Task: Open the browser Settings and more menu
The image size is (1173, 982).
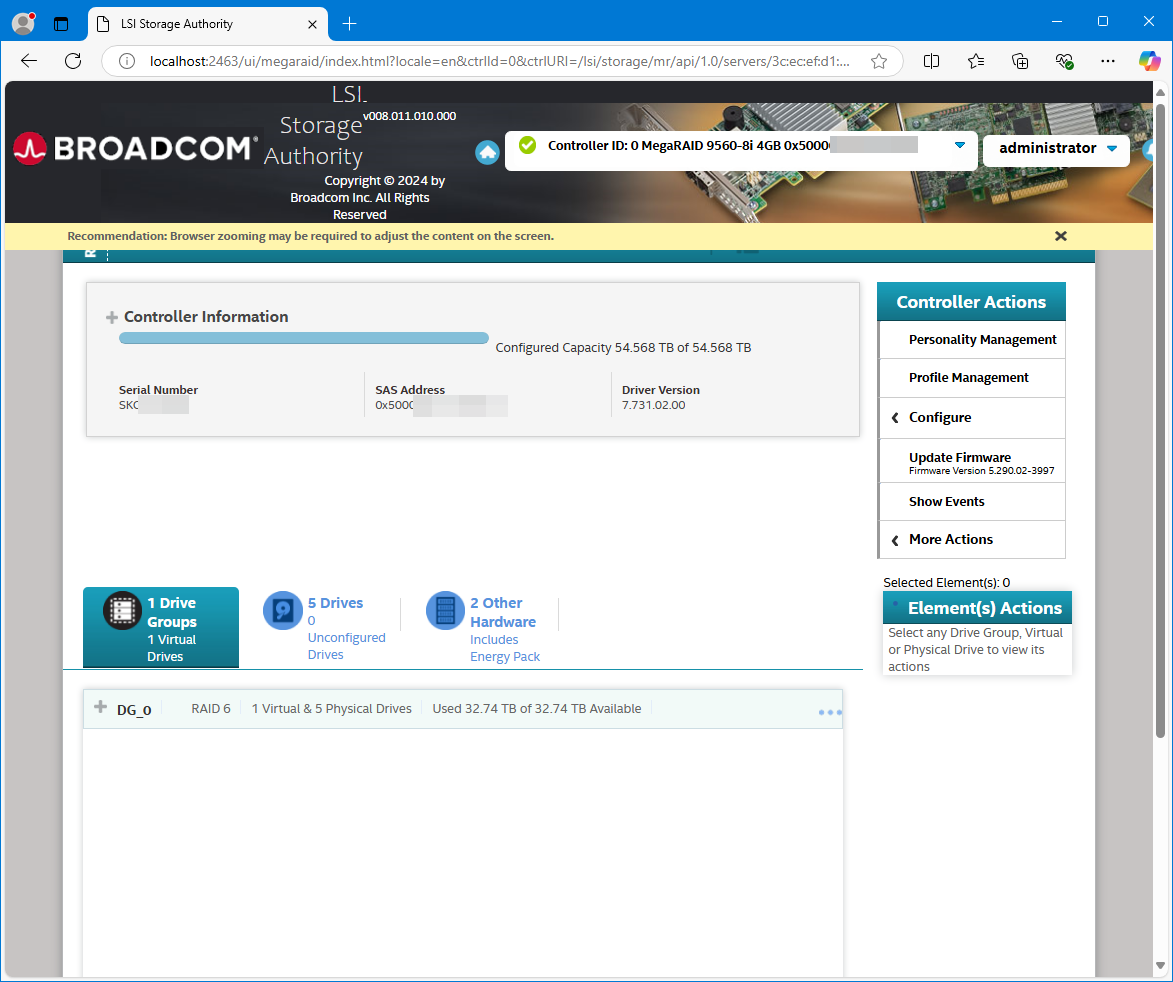Action: [1108, 61]
